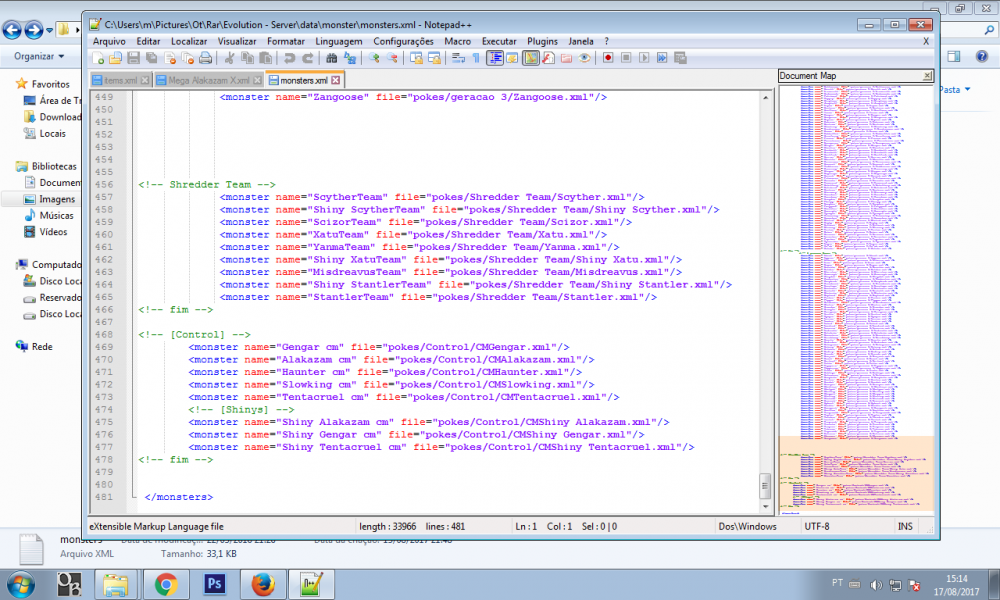Toggle Explorer preview pane button
The height and width of the screenshot is (600, 1000).
point(954,56)
